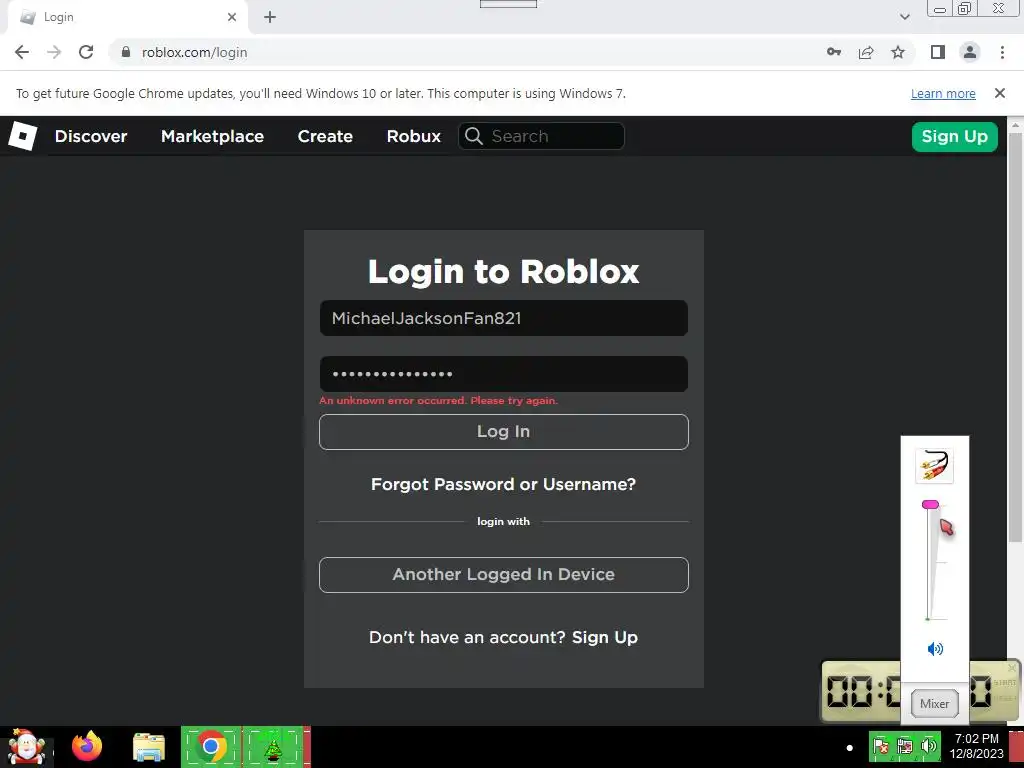Click the Roblox logo home icon
The width and height of the screenshot is (1024, 768).
(22, 136)
